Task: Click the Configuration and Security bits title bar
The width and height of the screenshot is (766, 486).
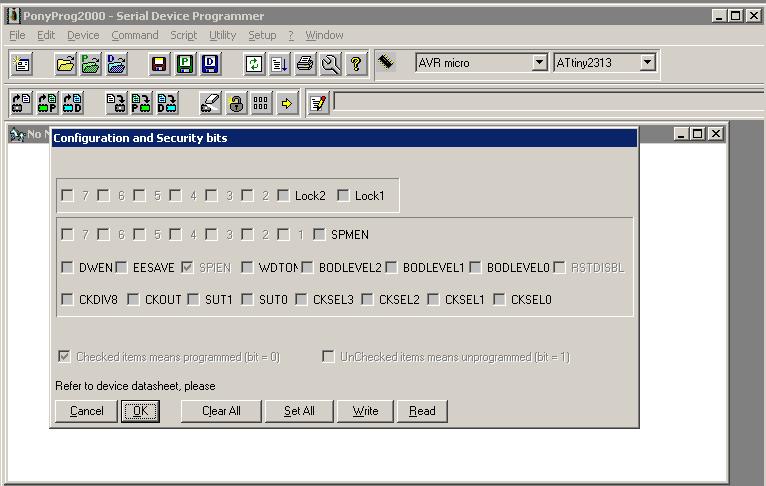Action: pos(344,138)
